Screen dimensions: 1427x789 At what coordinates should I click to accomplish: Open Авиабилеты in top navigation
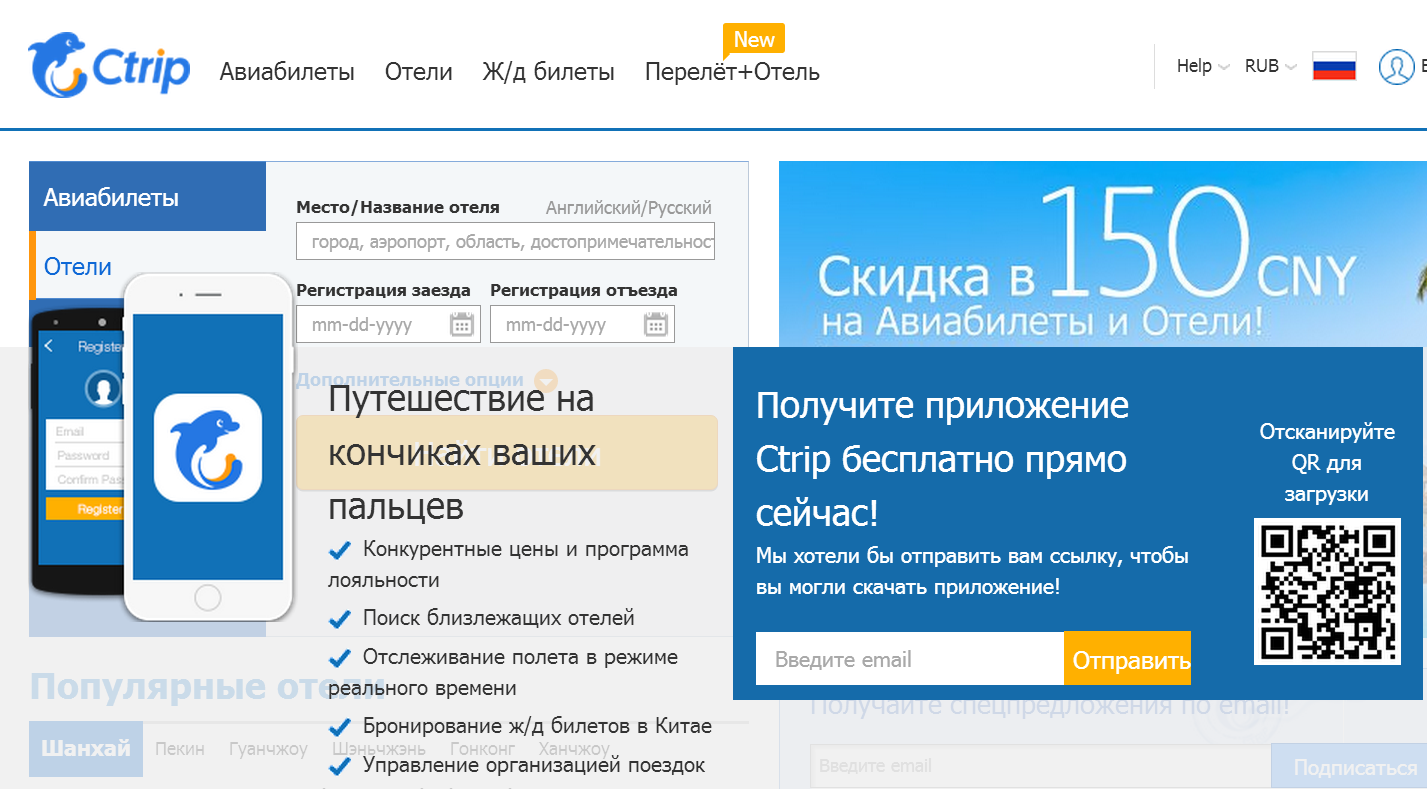point(287,72)
